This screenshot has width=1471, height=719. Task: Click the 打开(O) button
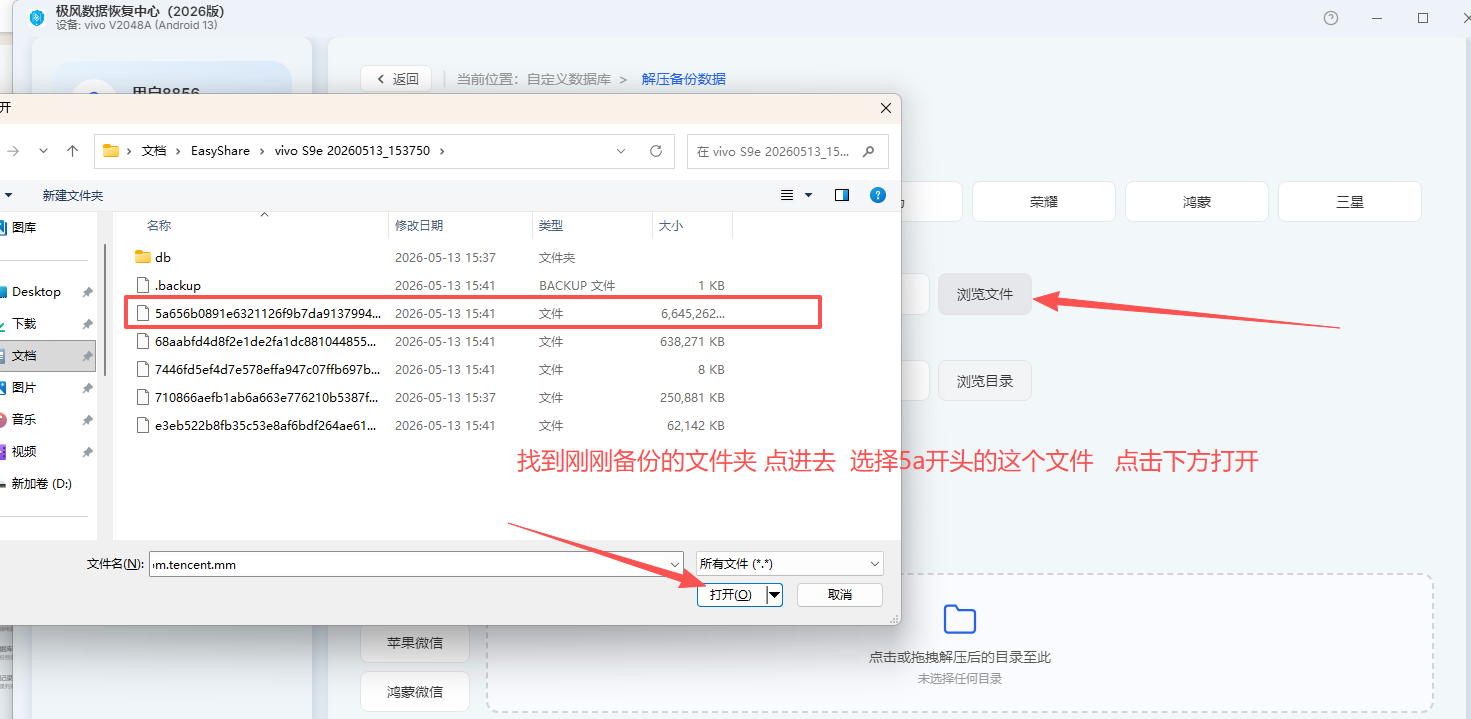(x=731, y=595)
